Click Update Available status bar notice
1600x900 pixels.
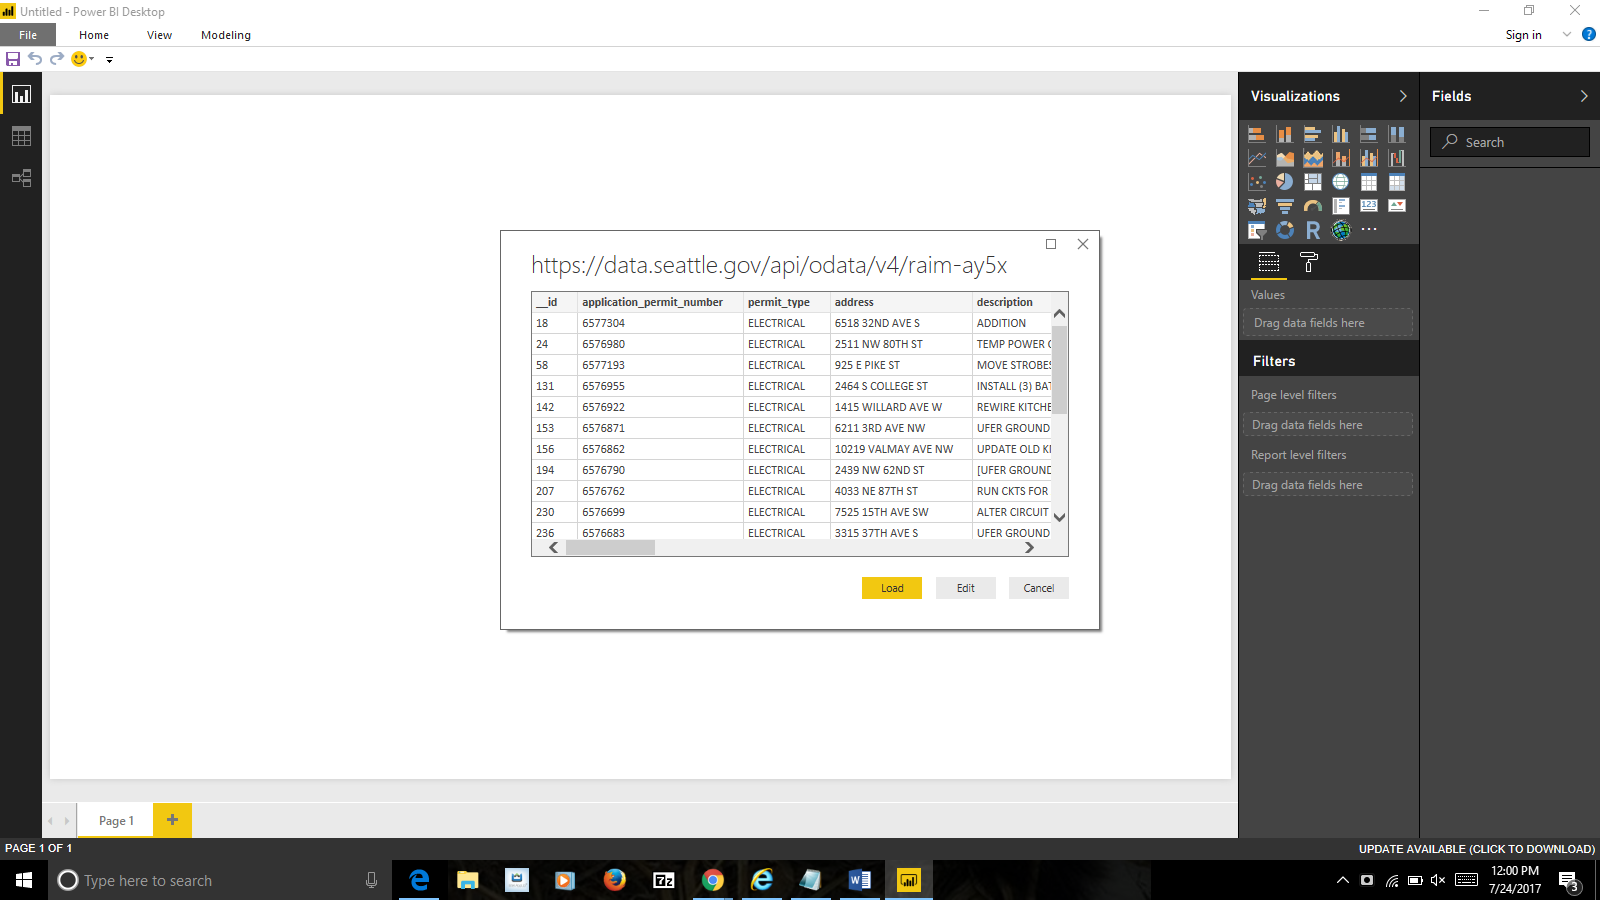[1476, 849]
